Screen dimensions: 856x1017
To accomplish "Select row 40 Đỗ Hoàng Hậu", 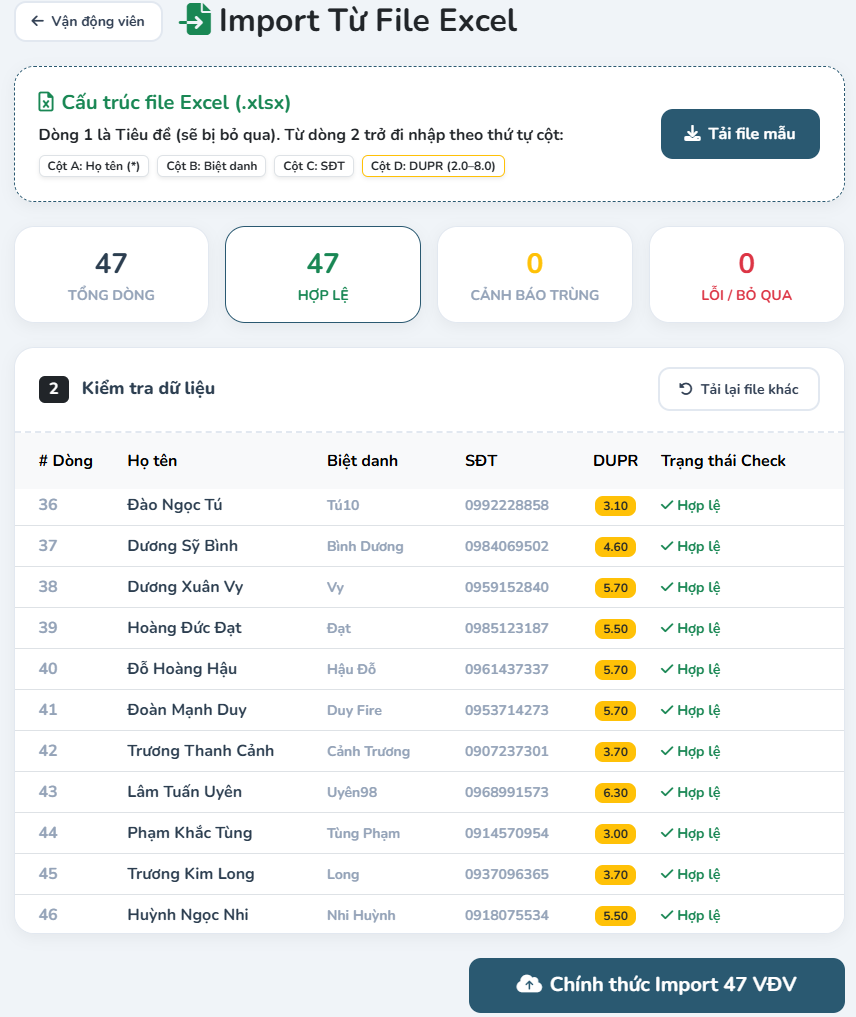I will coord(429,669).
